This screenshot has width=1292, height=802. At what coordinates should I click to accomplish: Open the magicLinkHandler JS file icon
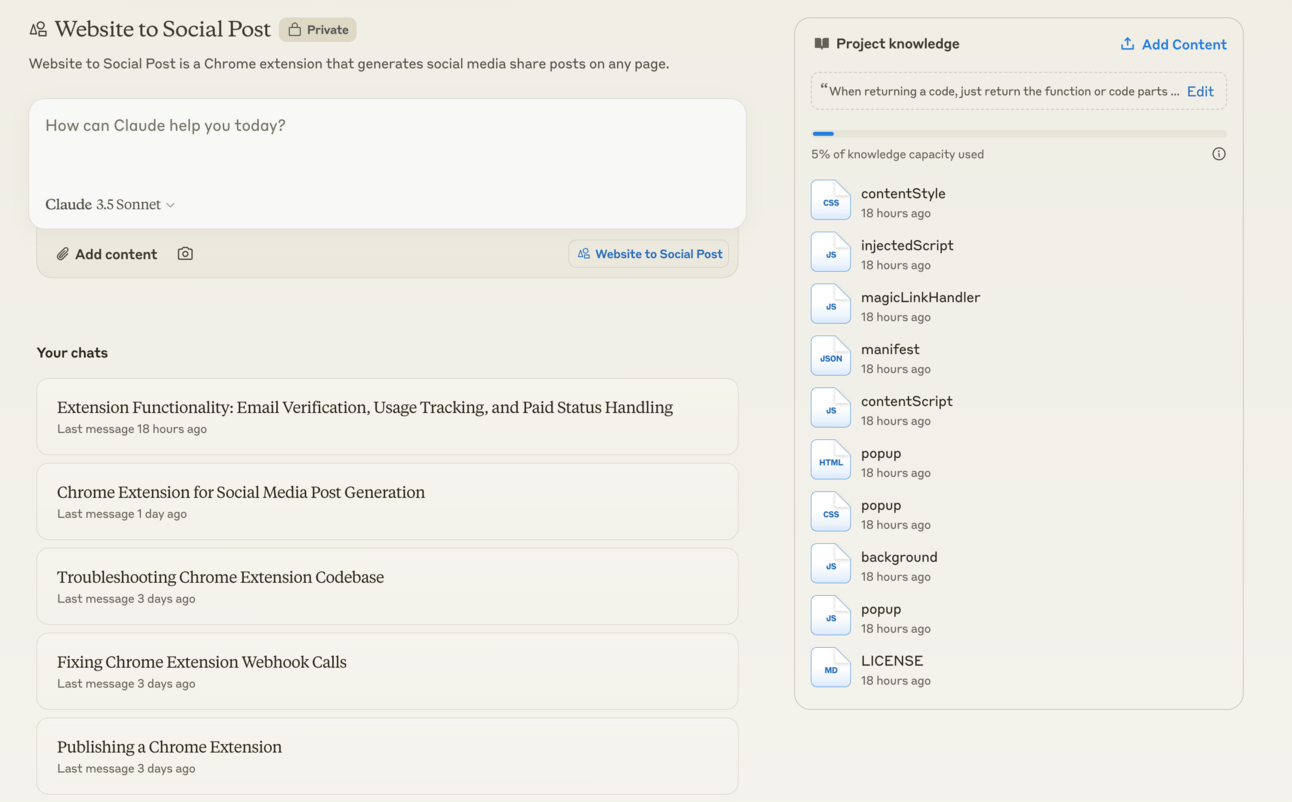[x=830, y=305]
